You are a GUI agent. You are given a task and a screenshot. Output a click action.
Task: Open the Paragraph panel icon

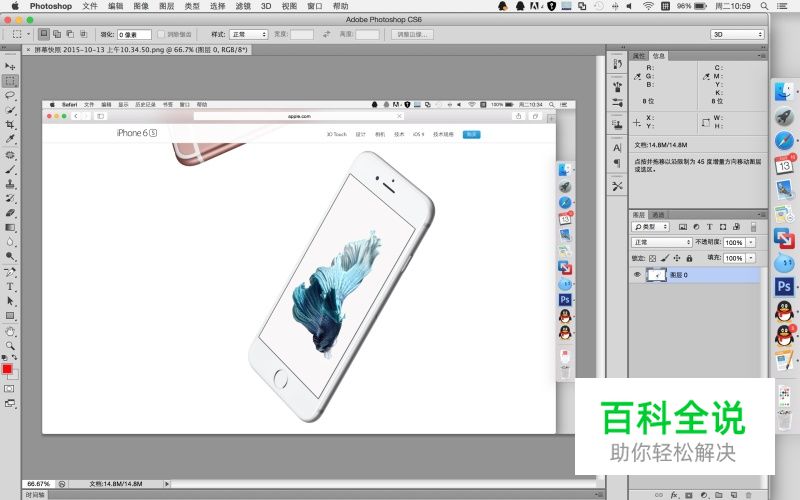point(617,163)
